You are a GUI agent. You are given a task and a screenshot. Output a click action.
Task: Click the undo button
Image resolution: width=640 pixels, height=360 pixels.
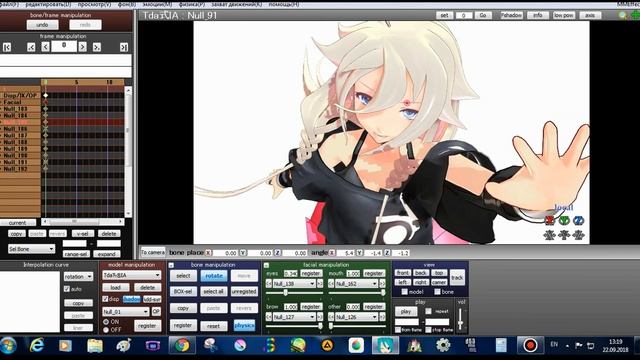click(42, 24)
